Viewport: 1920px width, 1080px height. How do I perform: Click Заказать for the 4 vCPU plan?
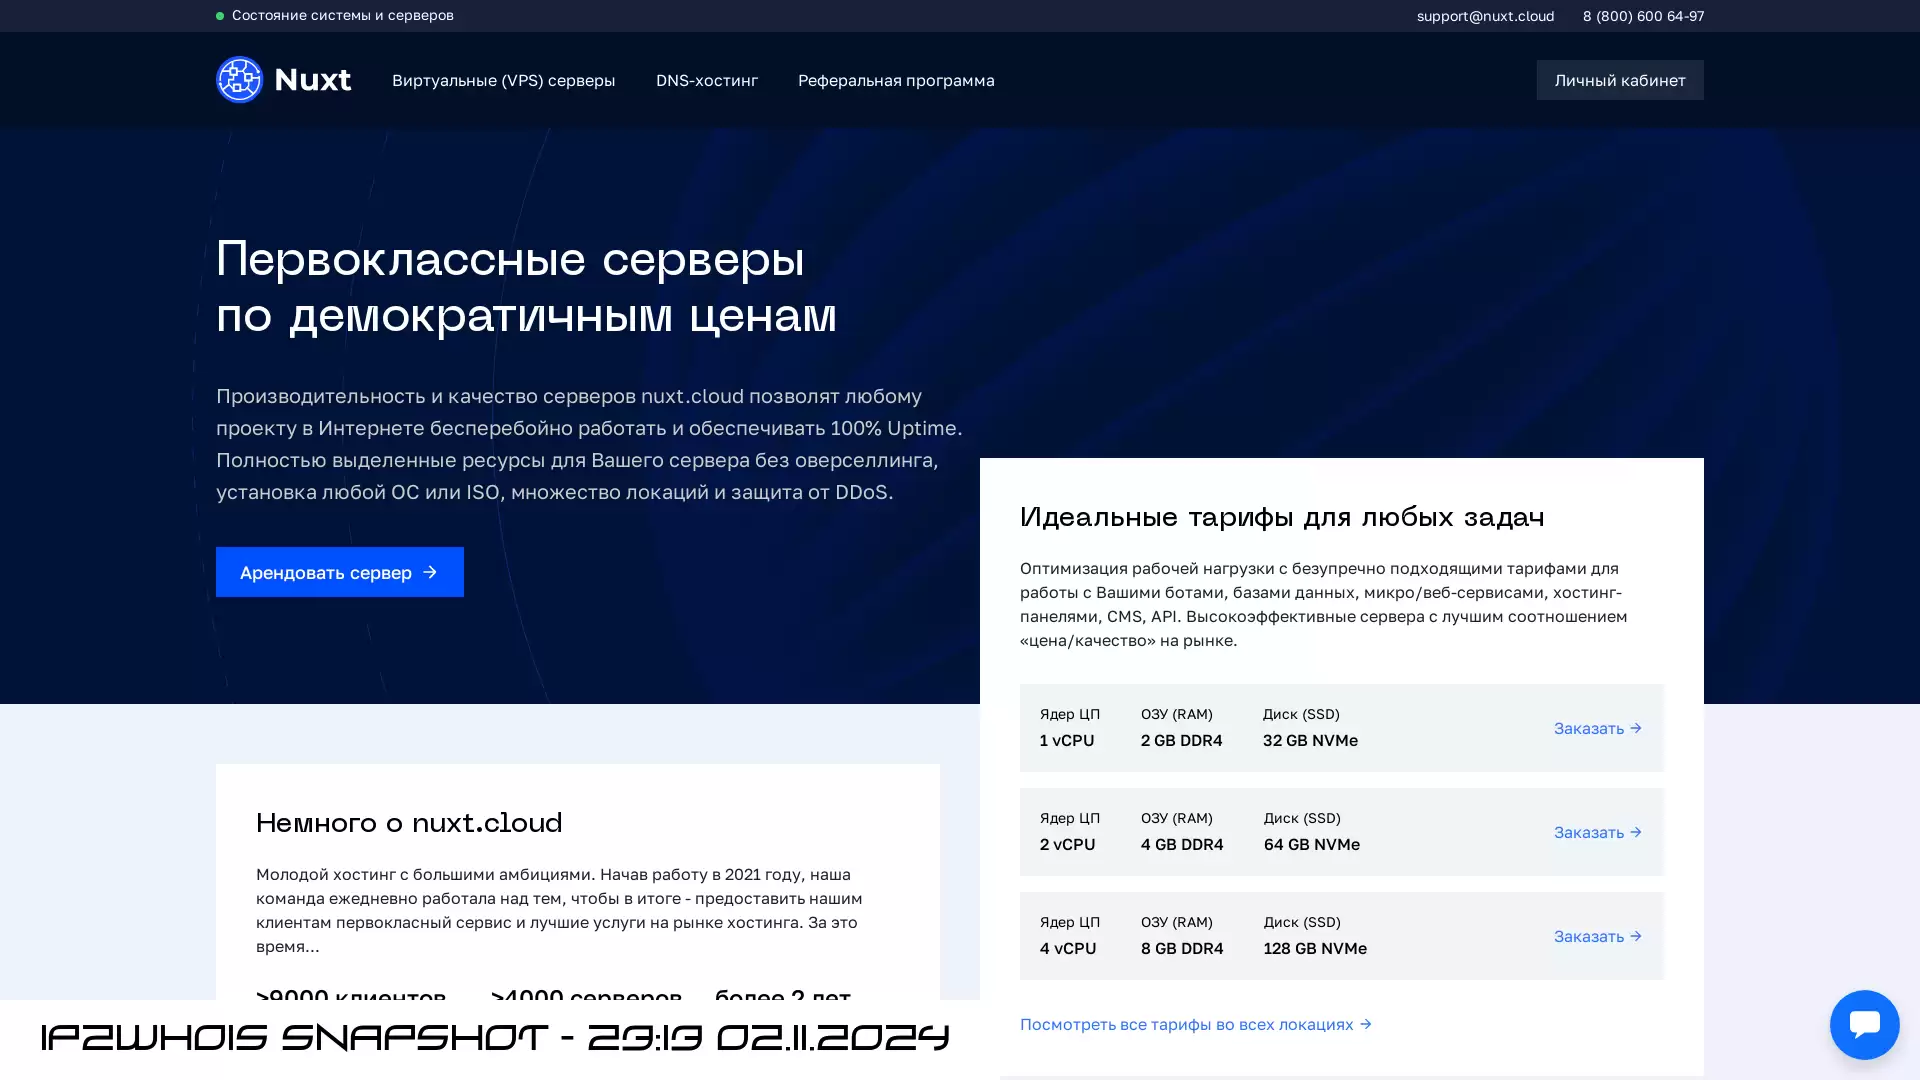tap(1598, 936)
